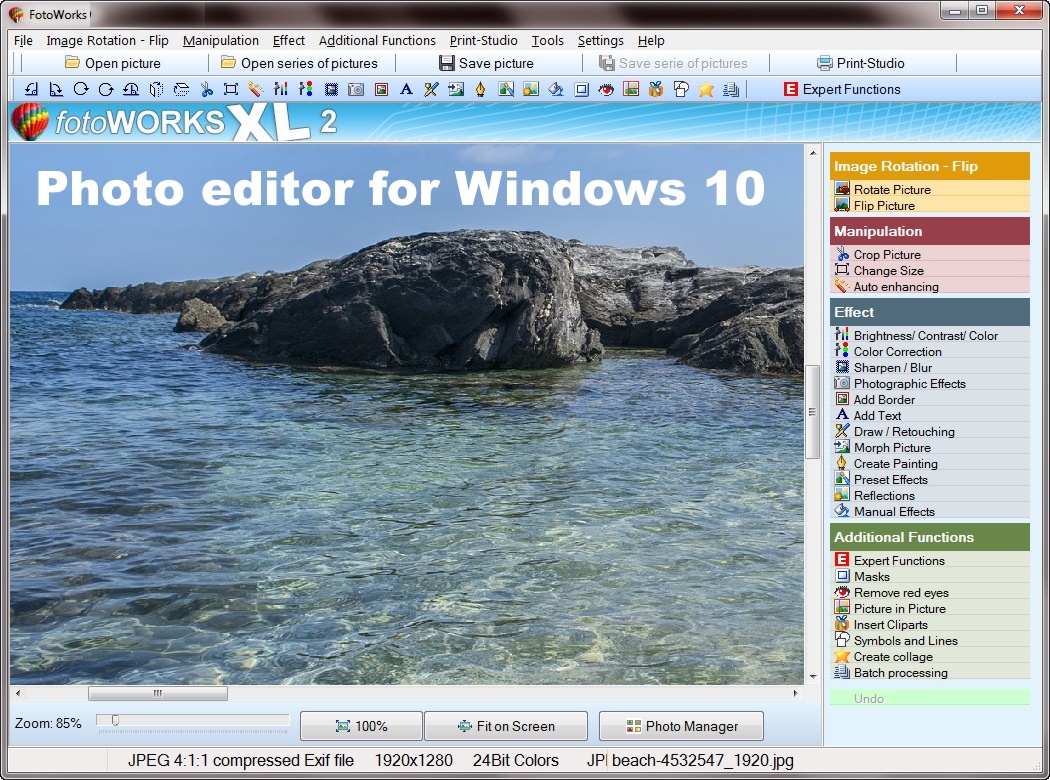
Task: Select Batch processing in the side panel
Action: 900,672
